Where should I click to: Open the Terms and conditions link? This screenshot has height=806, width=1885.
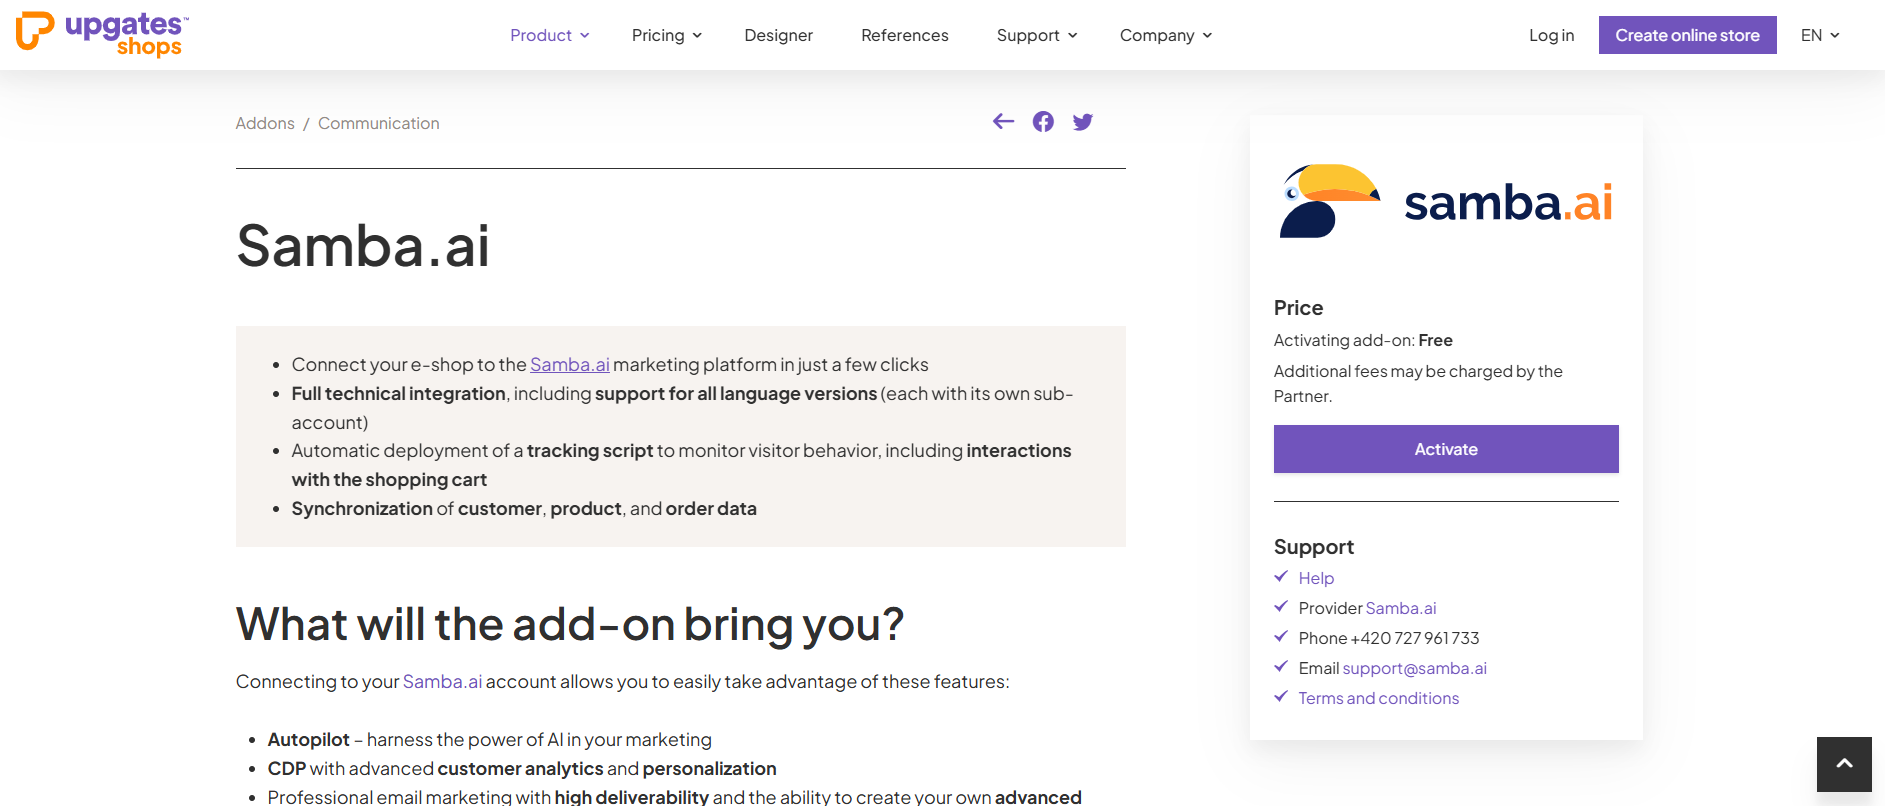click(x=1378, y=698)
